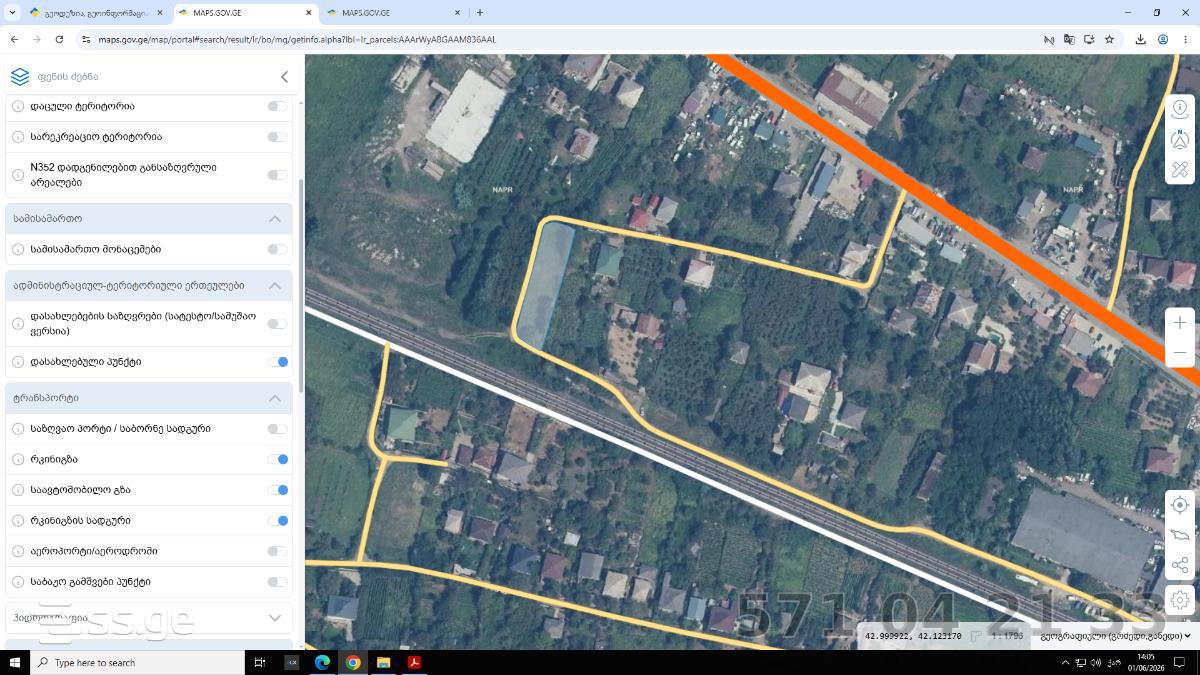Viewport: 1200px width, 675px height.
Task: Expand the section below ტრანსპორტი
Action: coord(275,618)
